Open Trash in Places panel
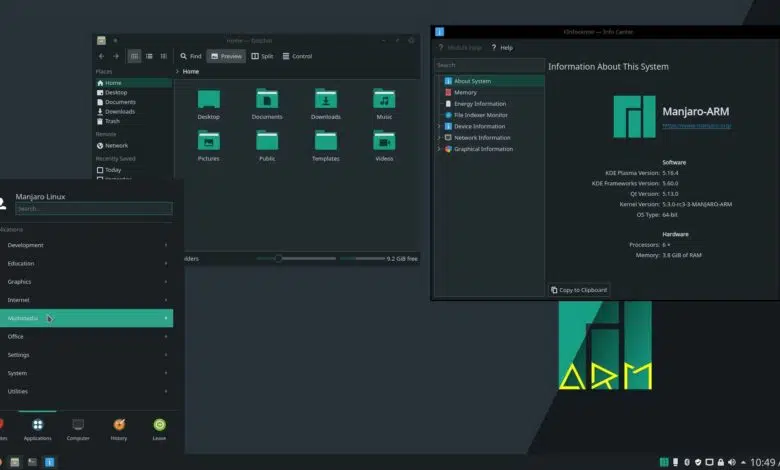Viewport: 780px width, 470px height. (134, 121)
